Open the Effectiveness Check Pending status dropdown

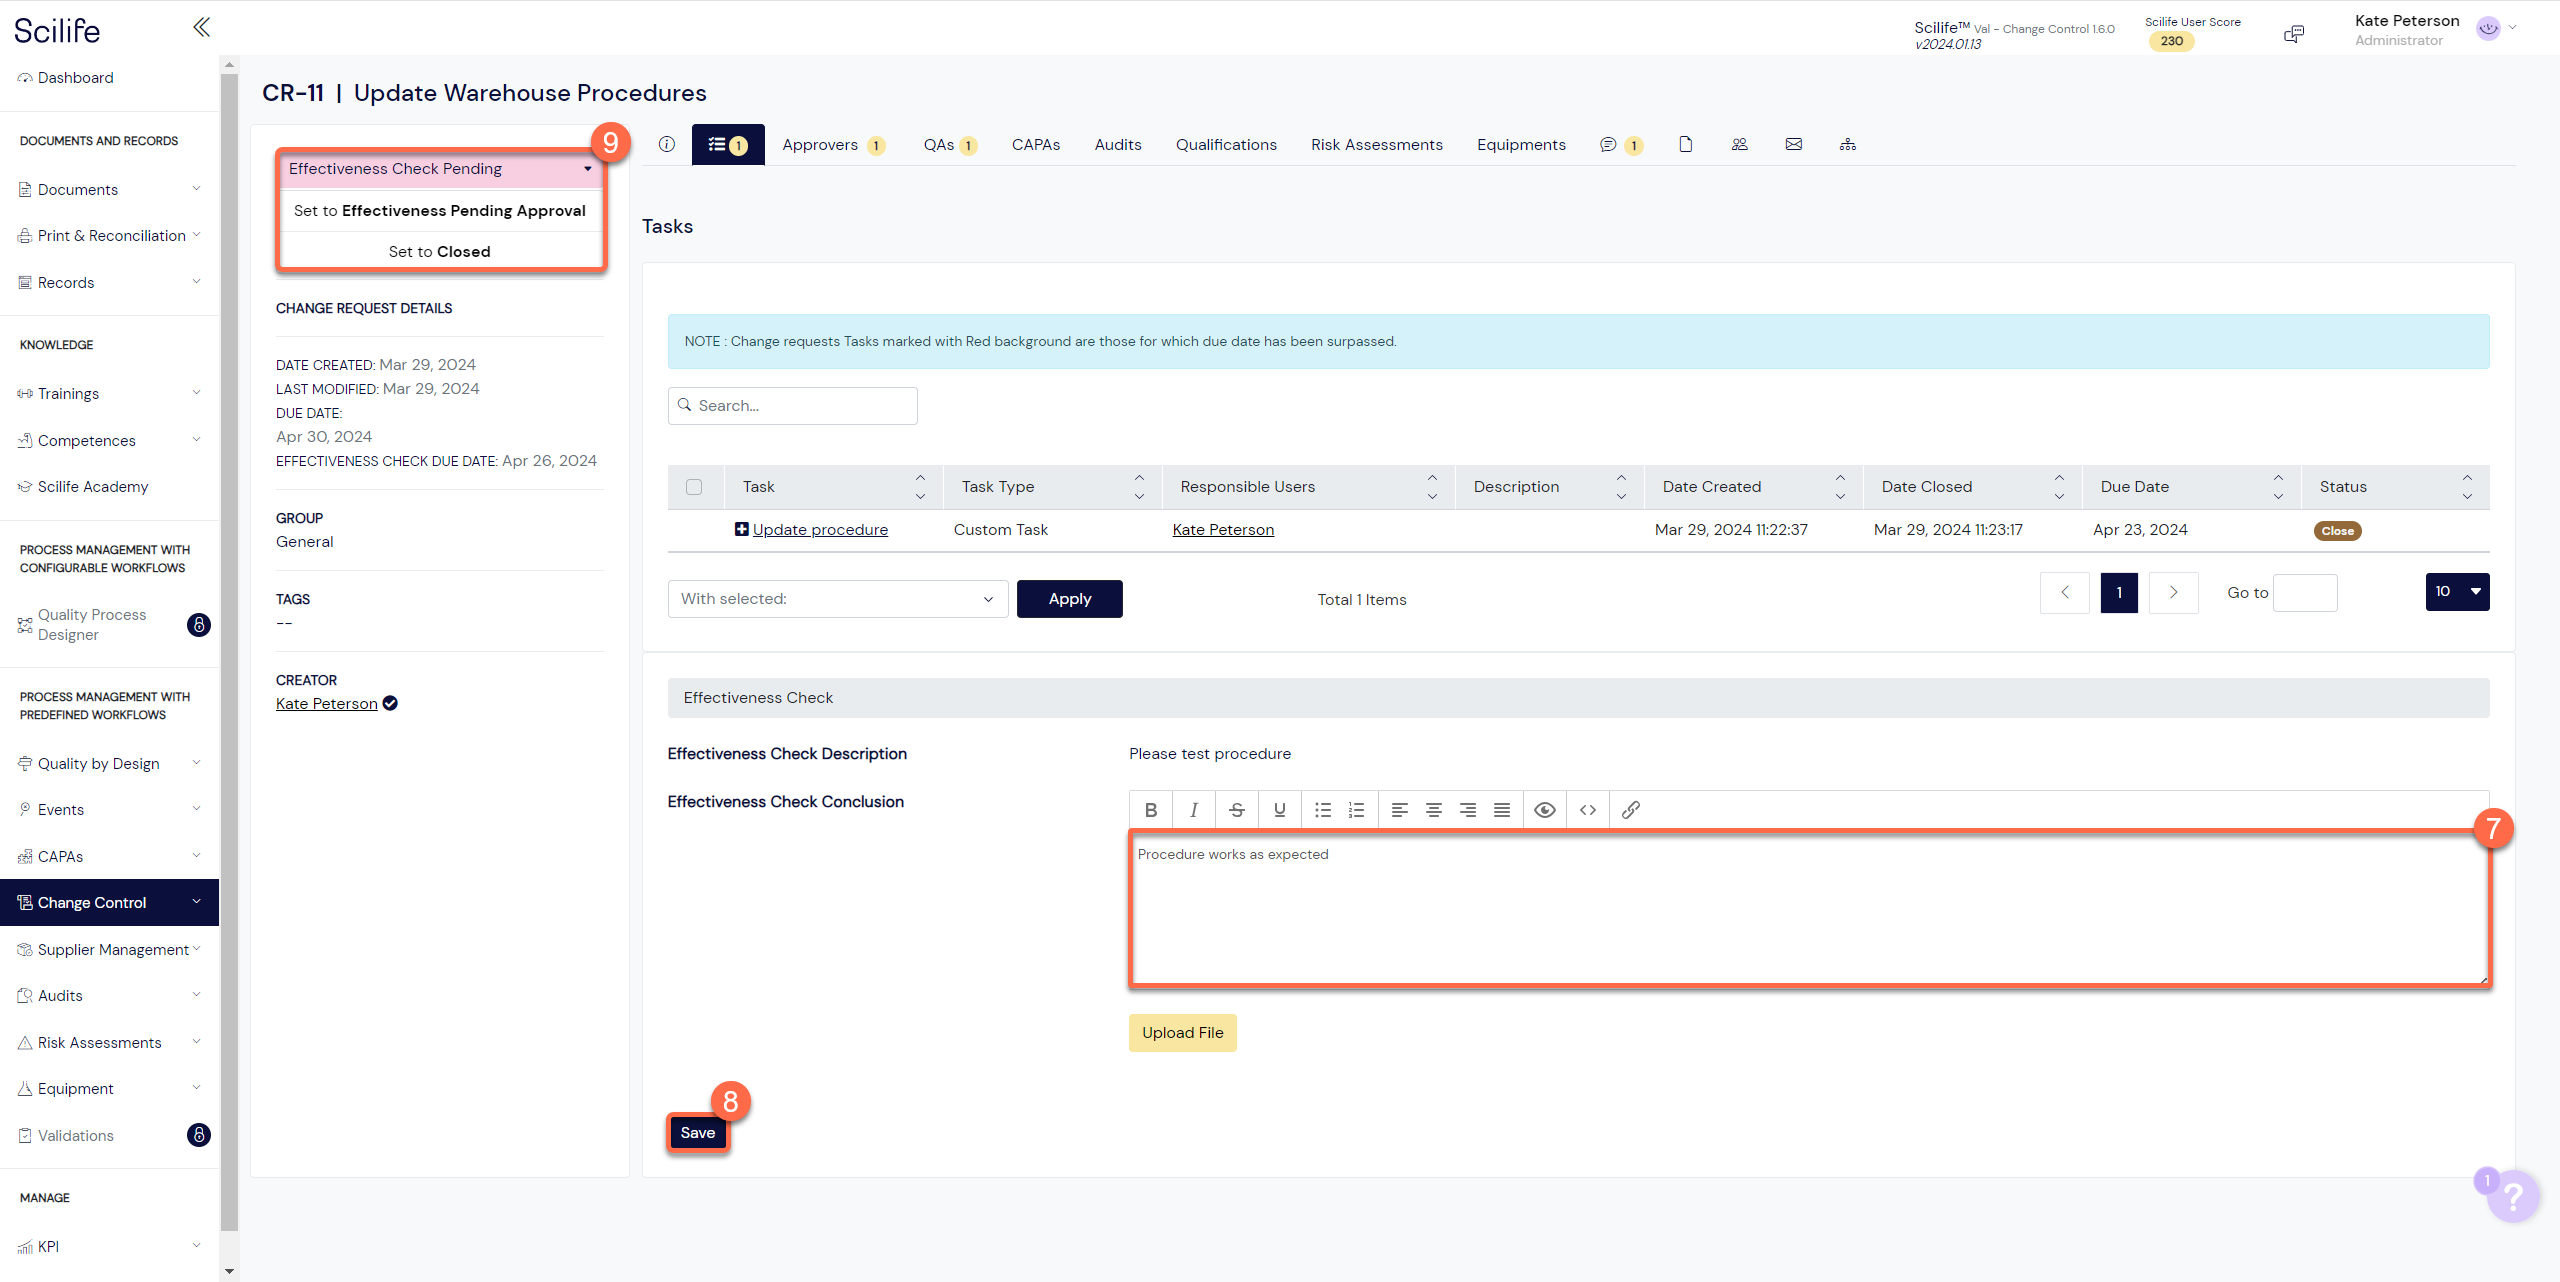click(x=440, y=168)
